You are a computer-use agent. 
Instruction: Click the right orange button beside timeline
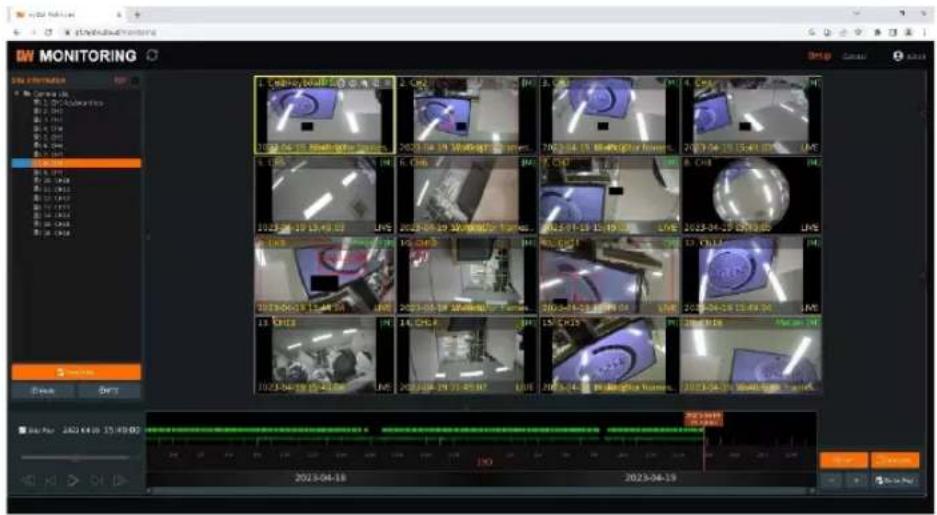pos(895,460)
